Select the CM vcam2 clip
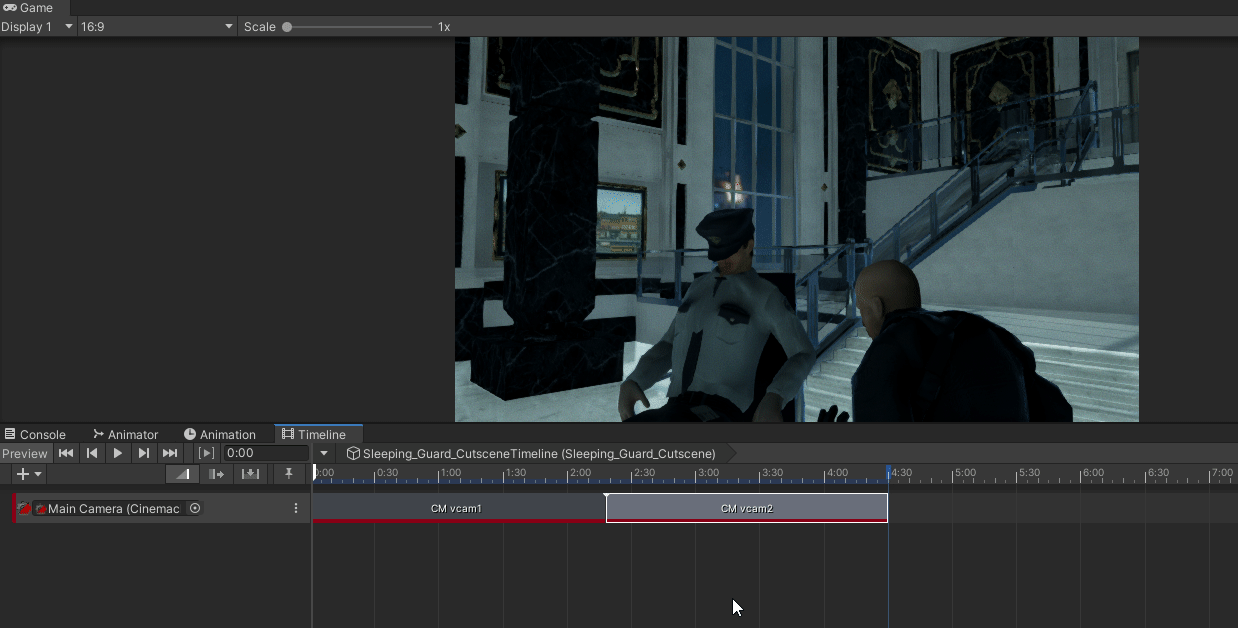The height and width of the screenshot is (628, 1238). [x=747, y=508]
